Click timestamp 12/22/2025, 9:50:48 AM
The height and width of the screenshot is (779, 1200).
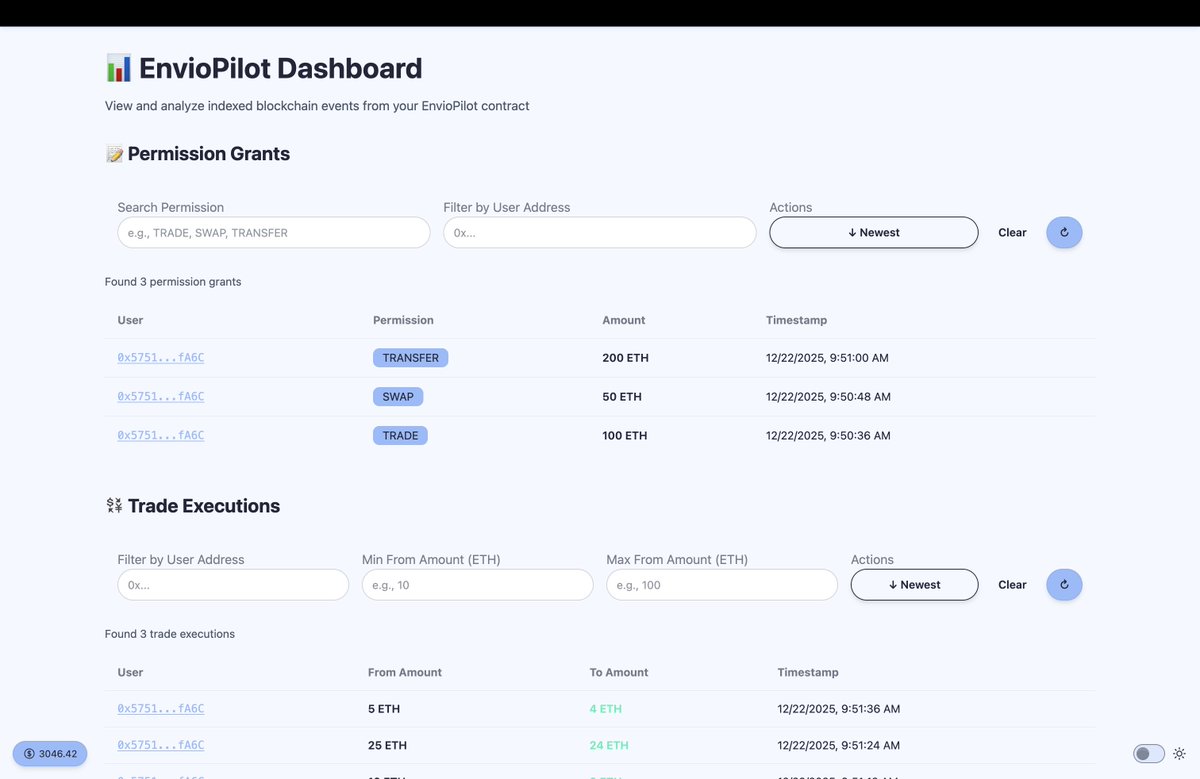coord(828,397)
